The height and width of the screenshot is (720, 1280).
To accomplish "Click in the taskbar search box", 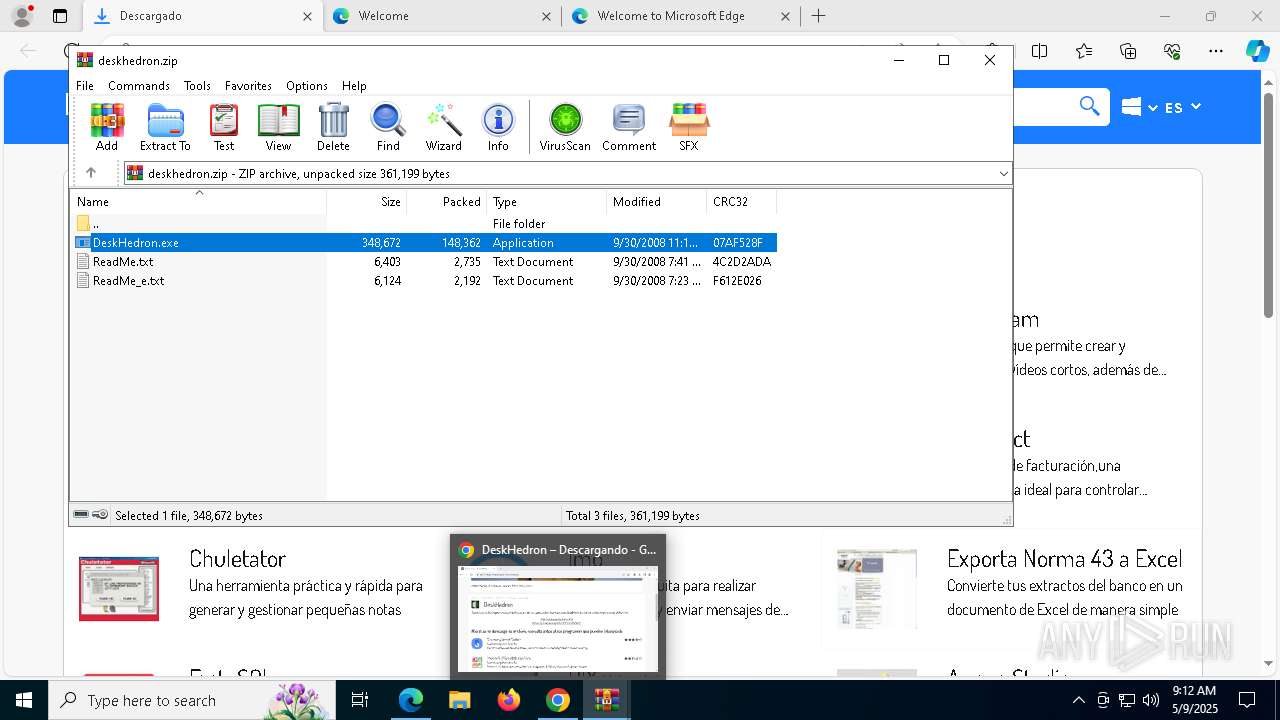I will pyautogui.click(x=191, y=700).
